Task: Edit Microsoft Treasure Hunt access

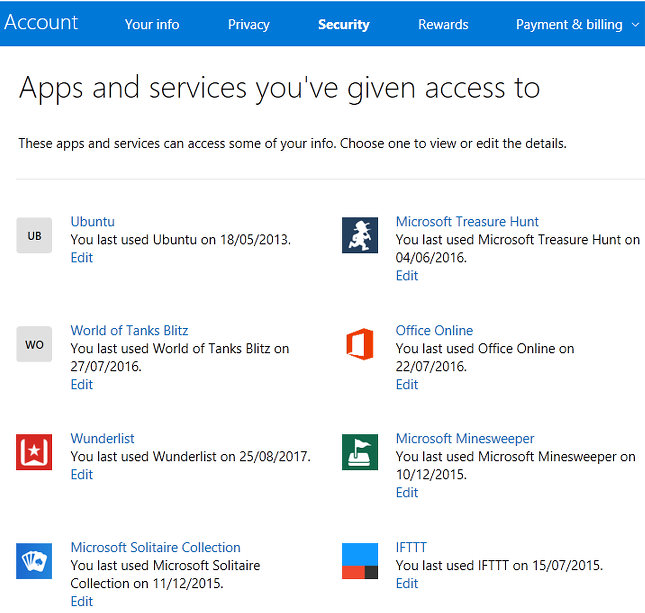Action: (x=407, y=275)
